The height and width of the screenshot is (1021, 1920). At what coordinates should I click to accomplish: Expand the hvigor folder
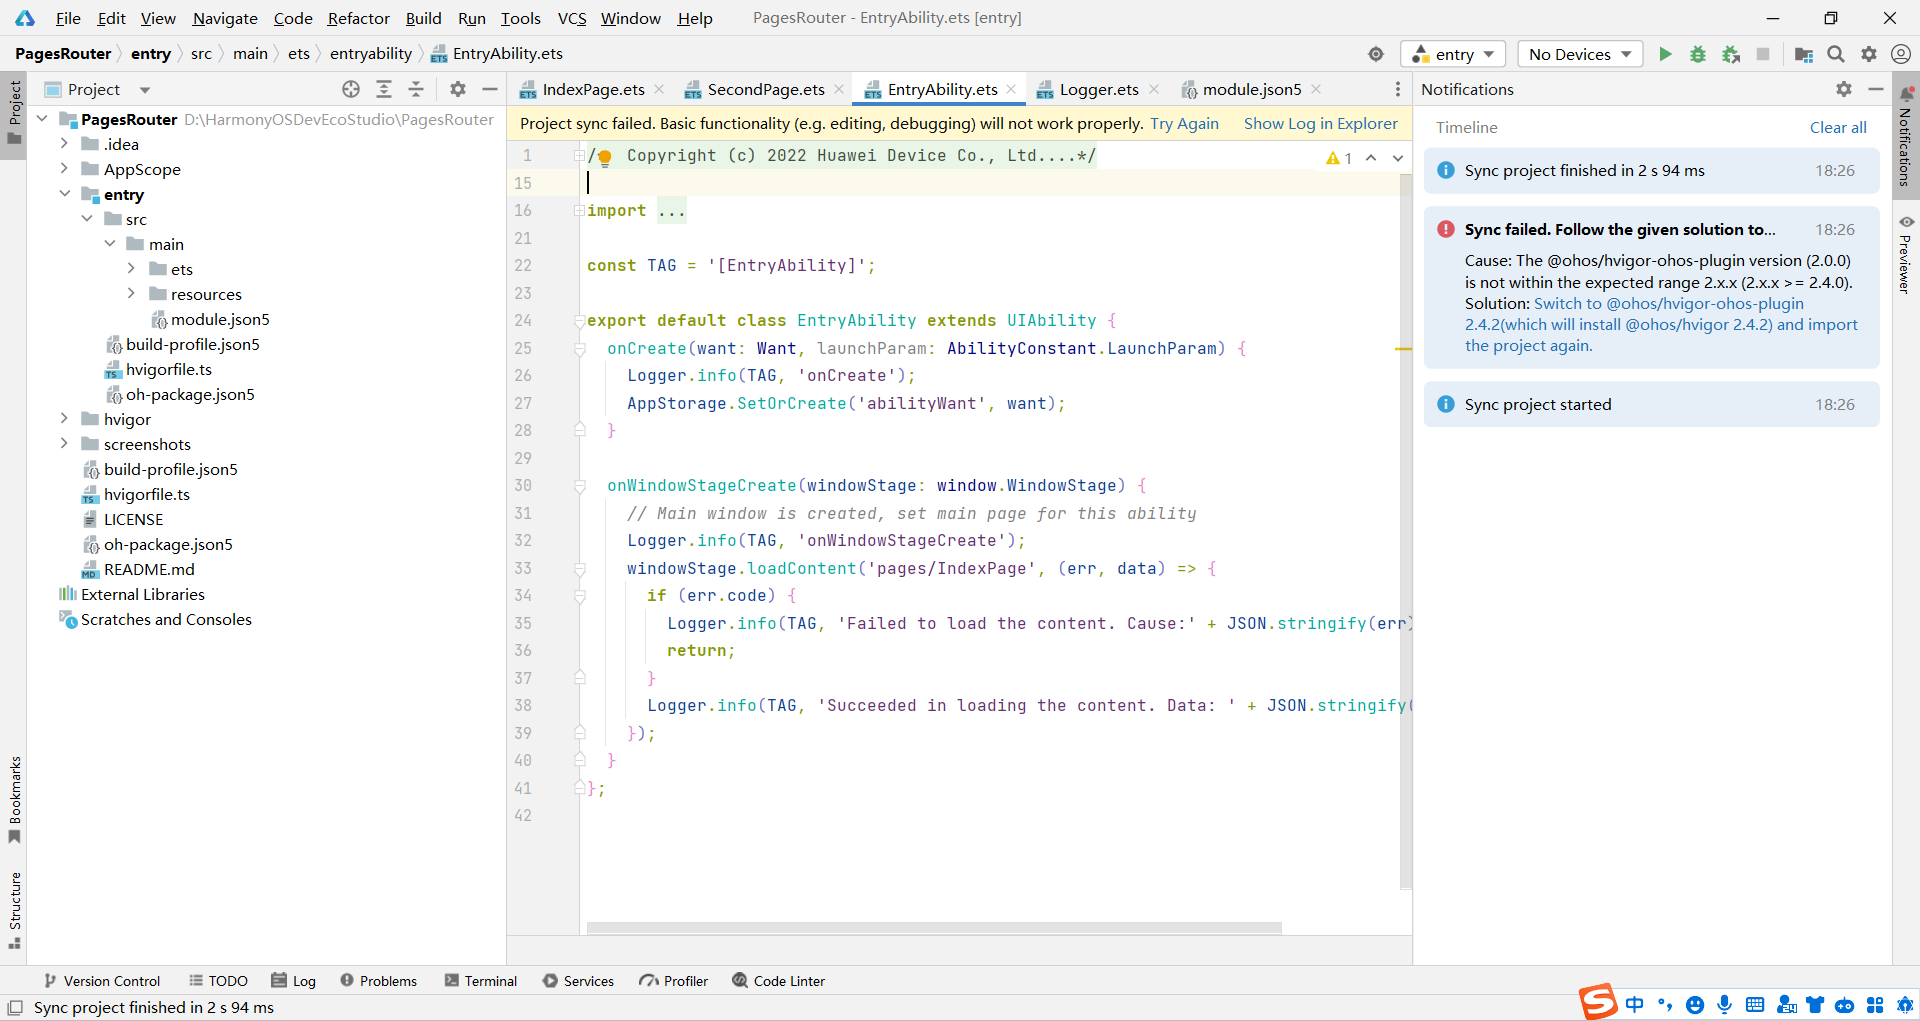(x=64, y=419)
